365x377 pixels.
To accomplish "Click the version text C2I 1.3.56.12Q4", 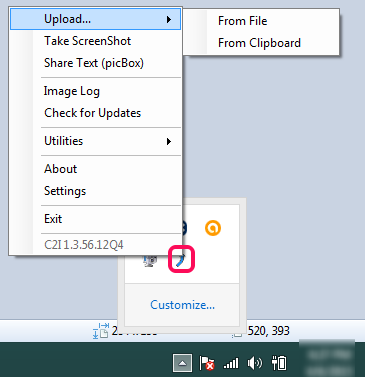I will pyautogui.click(x=84, y=245).
